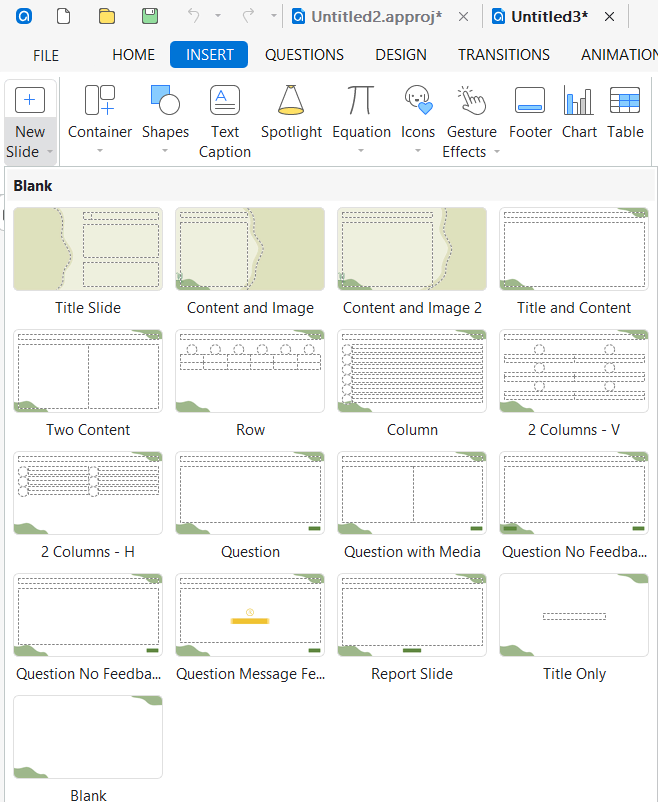Select the Title Slide layout thumbnail
The width and height of the screenshot is (658, 802).
click(x=88, y=250)
